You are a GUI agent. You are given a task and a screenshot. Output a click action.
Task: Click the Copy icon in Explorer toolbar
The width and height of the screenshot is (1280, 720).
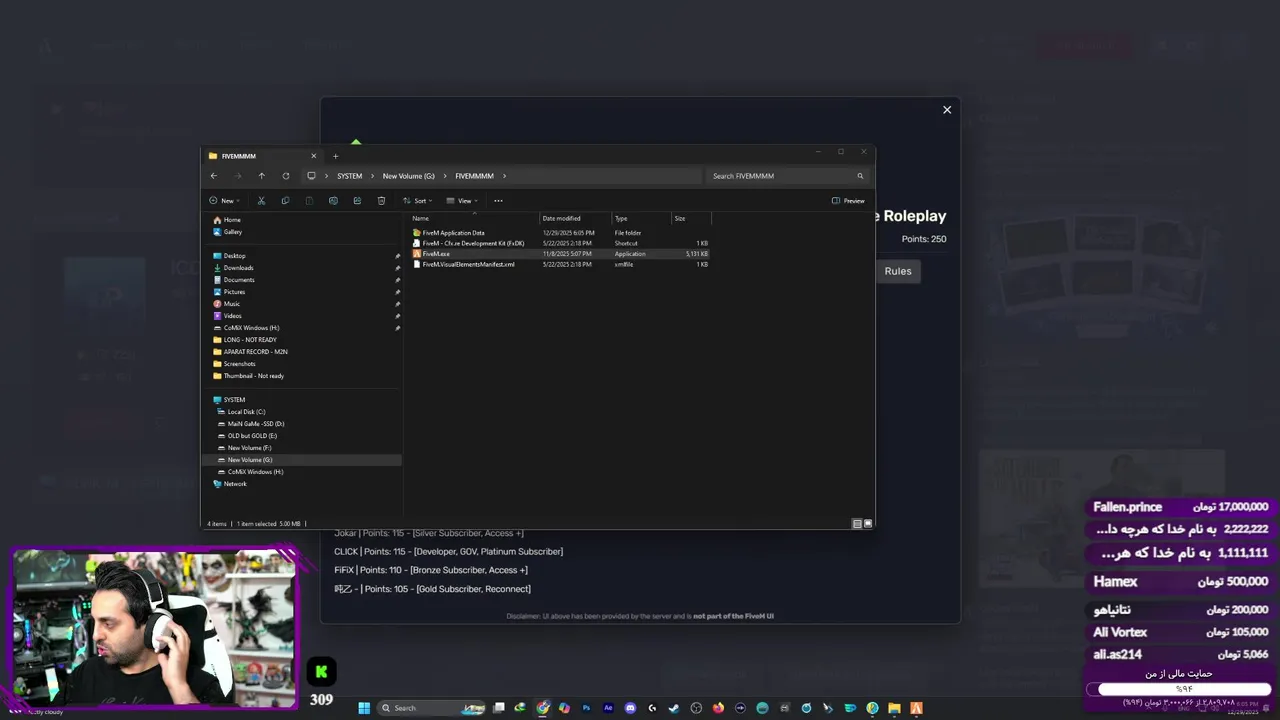(285, 201)
